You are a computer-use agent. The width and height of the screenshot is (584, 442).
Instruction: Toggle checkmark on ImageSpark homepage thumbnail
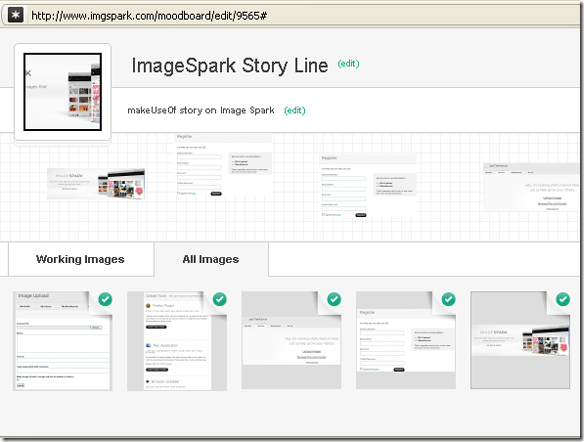[x=563, y=299]
